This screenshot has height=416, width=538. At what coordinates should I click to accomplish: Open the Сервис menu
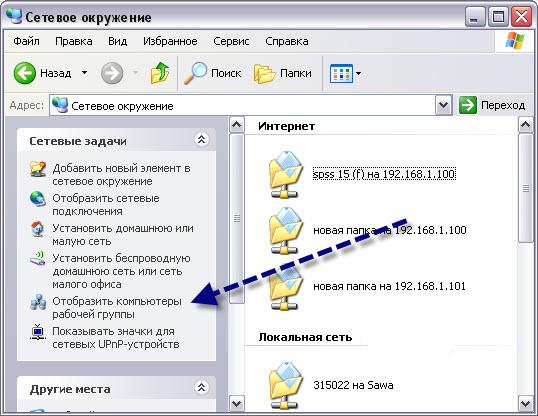[231, 41]
